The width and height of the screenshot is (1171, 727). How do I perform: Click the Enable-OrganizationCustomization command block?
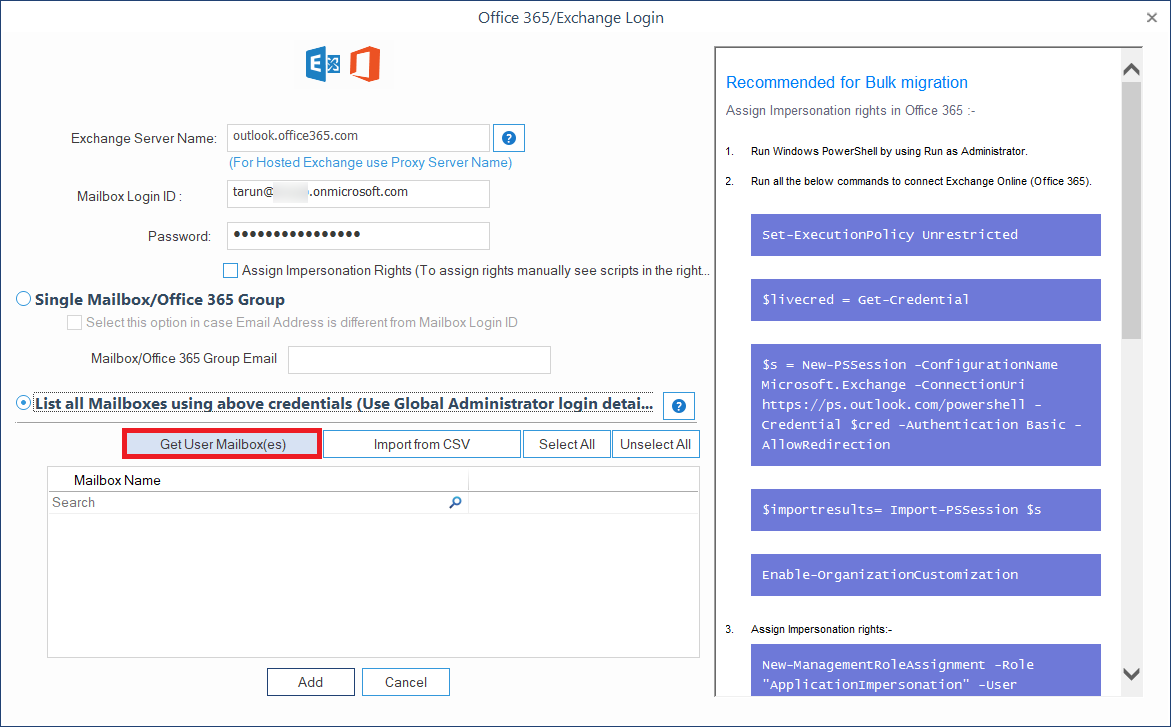coord(925,575)
